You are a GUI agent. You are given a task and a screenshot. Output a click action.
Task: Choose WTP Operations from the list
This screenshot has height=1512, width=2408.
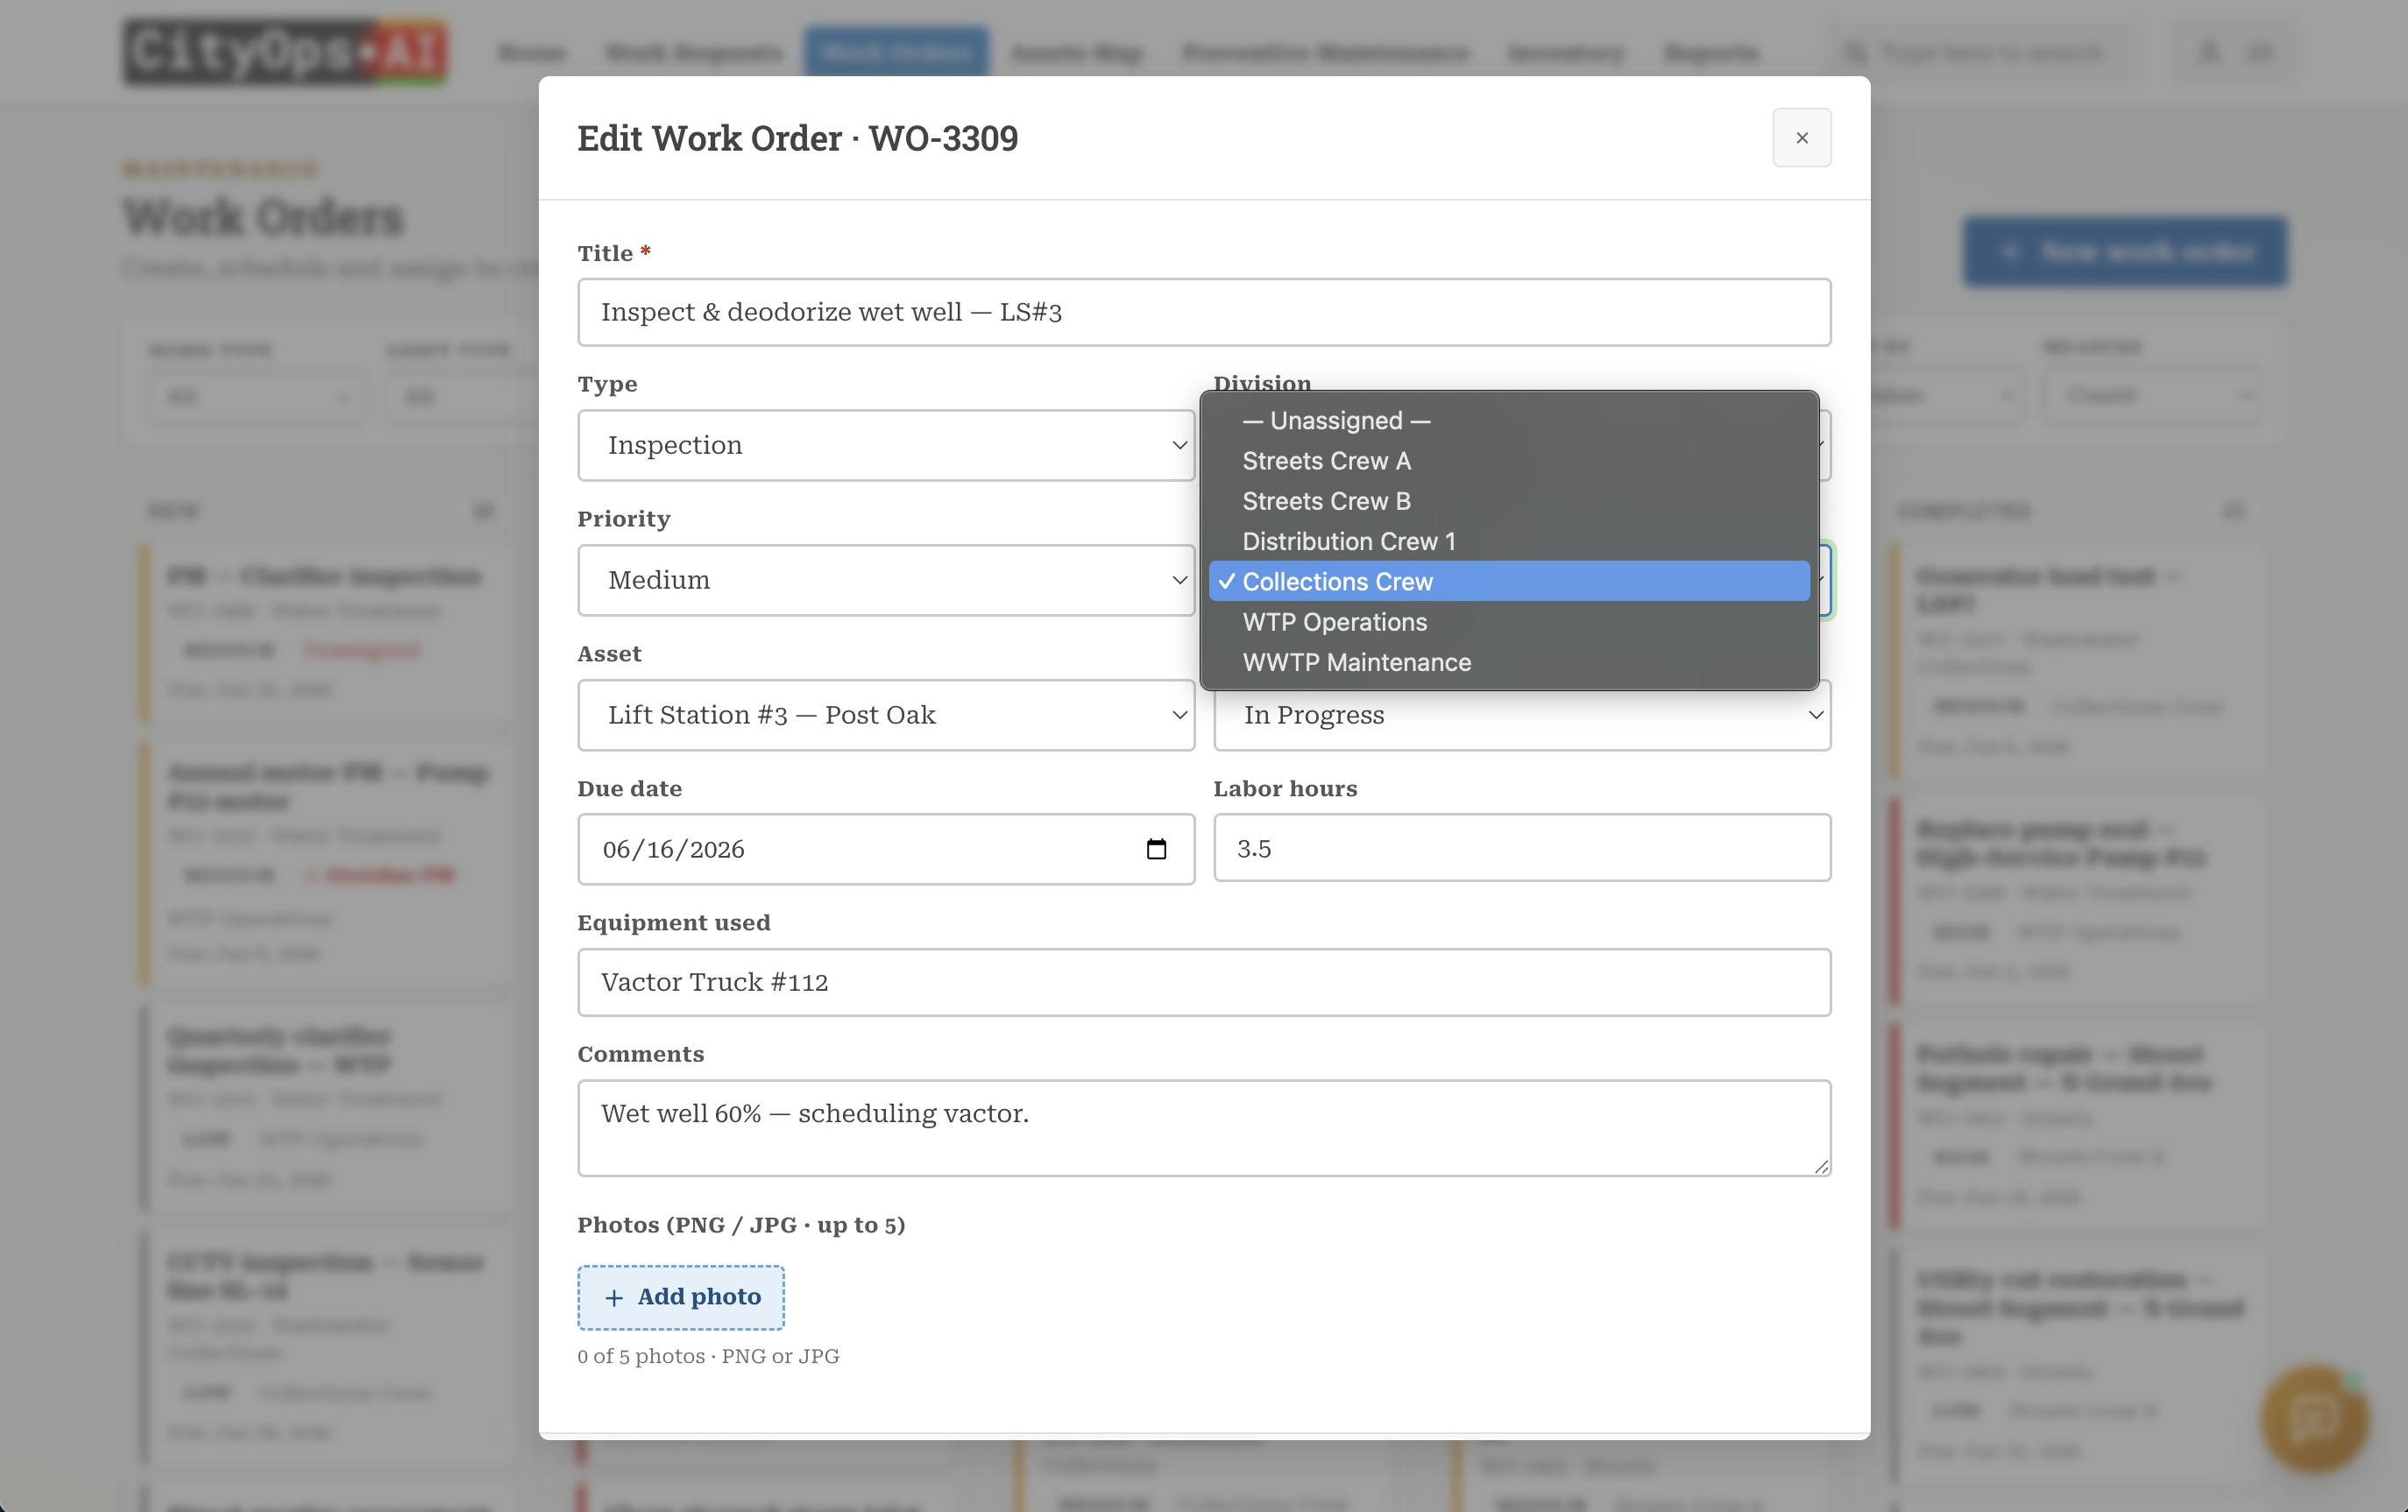click(1509, 622)
